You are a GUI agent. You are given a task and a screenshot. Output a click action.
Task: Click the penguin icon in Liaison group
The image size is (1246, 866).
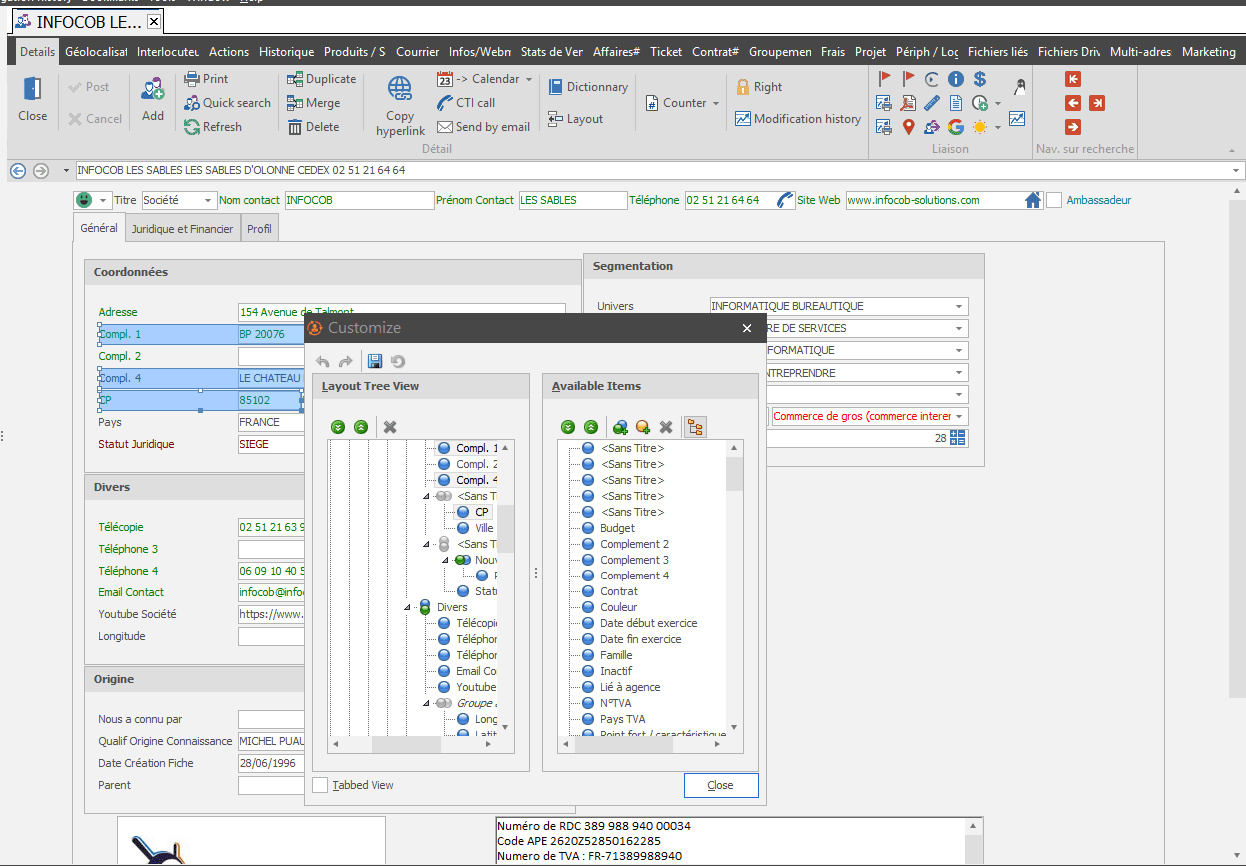1021,86
